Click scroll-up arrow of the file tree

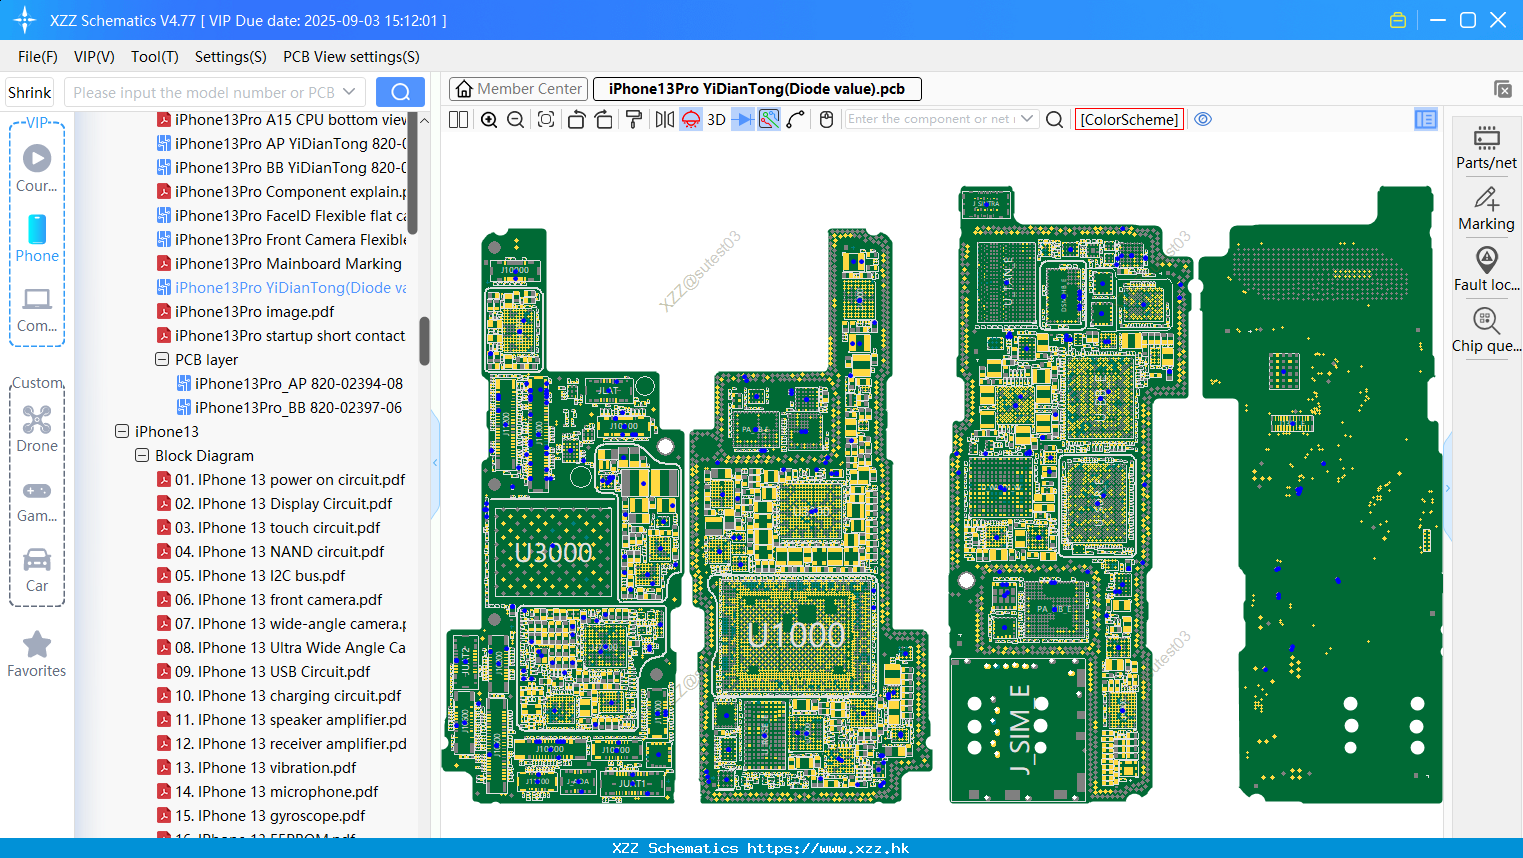pos(424,120)
